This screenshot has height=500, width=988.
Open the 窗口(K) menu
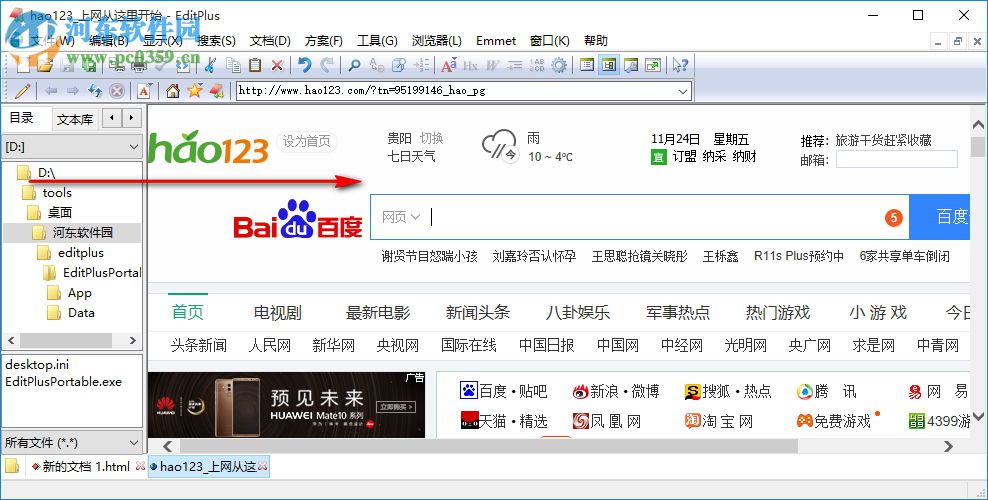[549, 41]
